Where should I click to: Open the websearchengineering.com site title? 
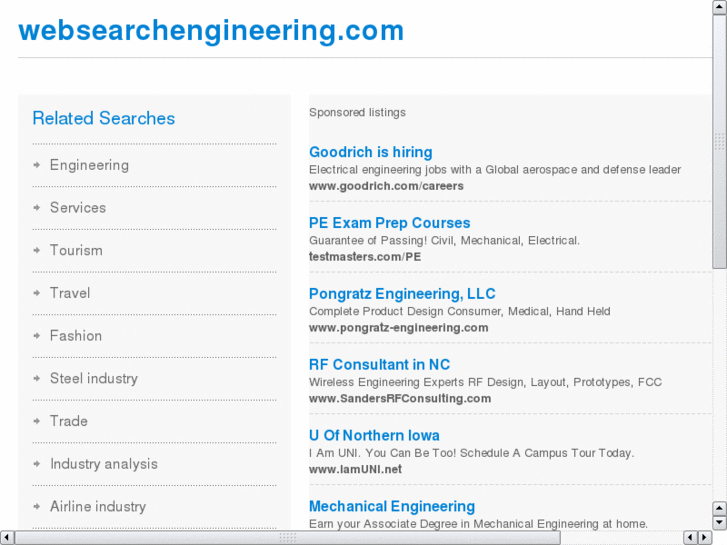click(x=211, y=31)
